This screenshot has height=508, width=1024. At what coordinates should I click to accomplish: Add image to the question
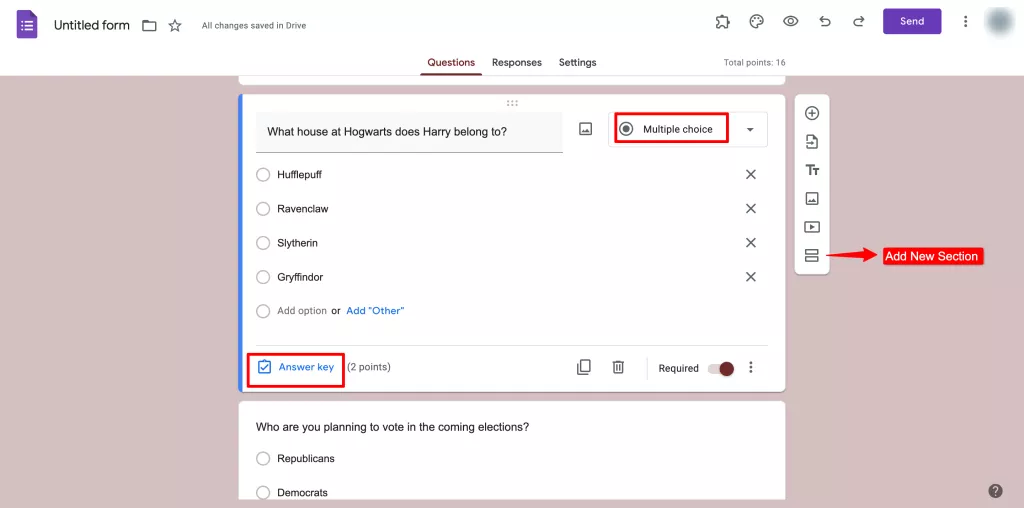(586, 129)
